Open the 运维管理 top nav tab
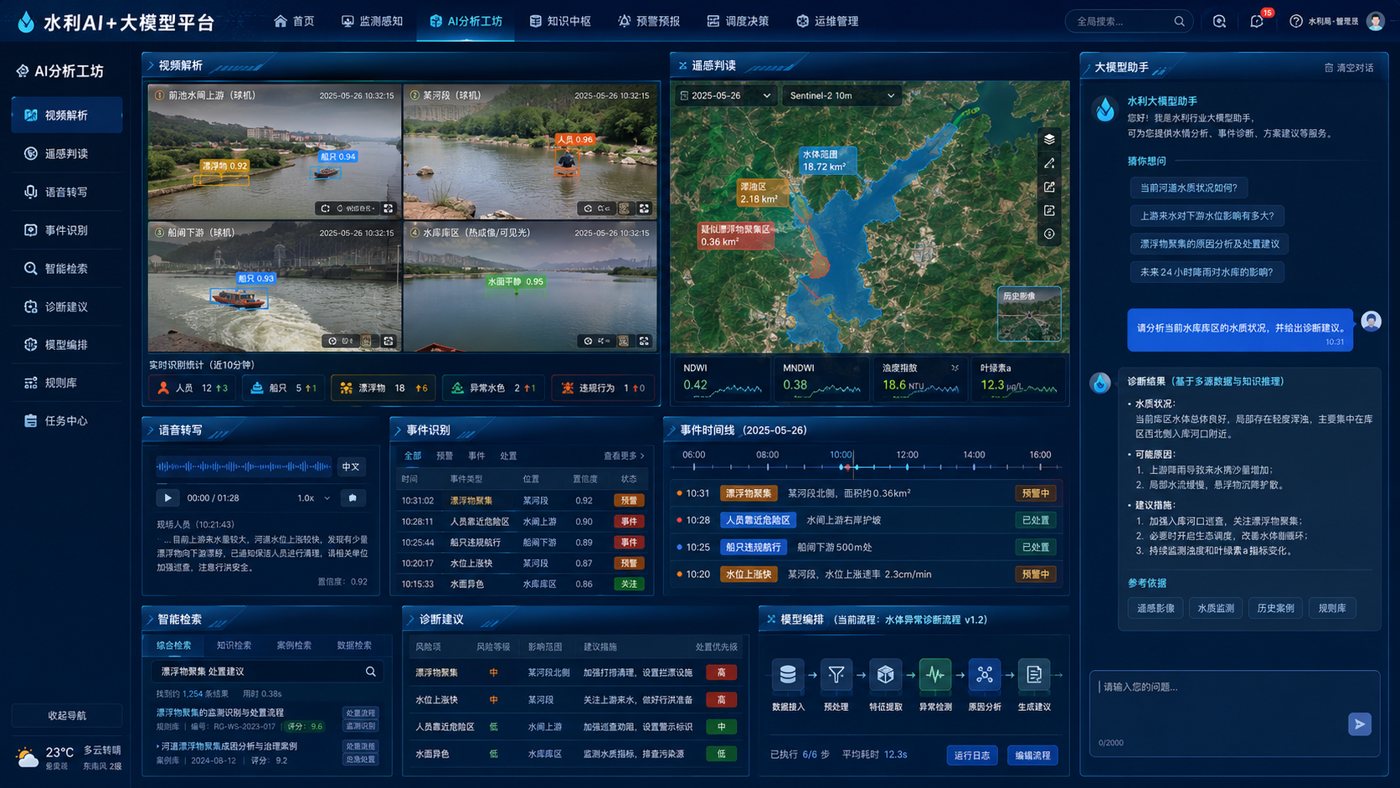The height and width of the screenshot is (788, 1400). [827, 21]
